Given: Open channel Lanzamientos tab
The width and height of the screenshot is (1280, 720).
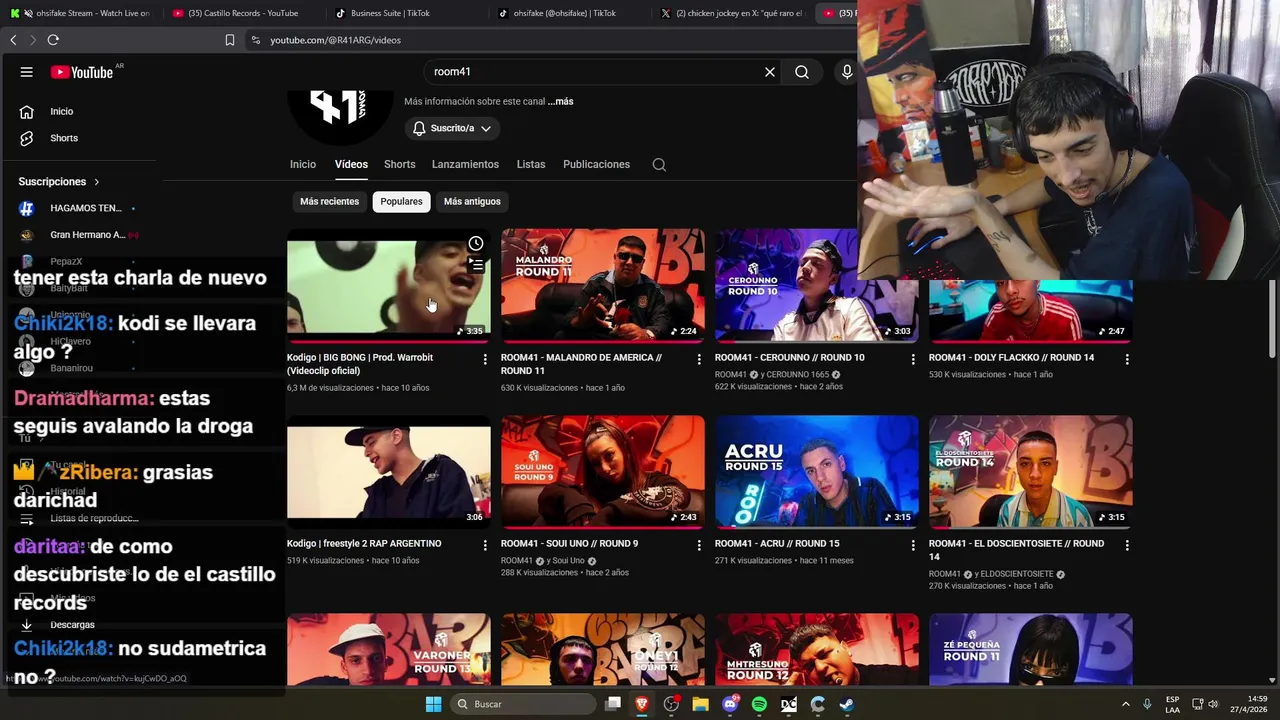Looking at the screenshot, I should pos(465,164).
